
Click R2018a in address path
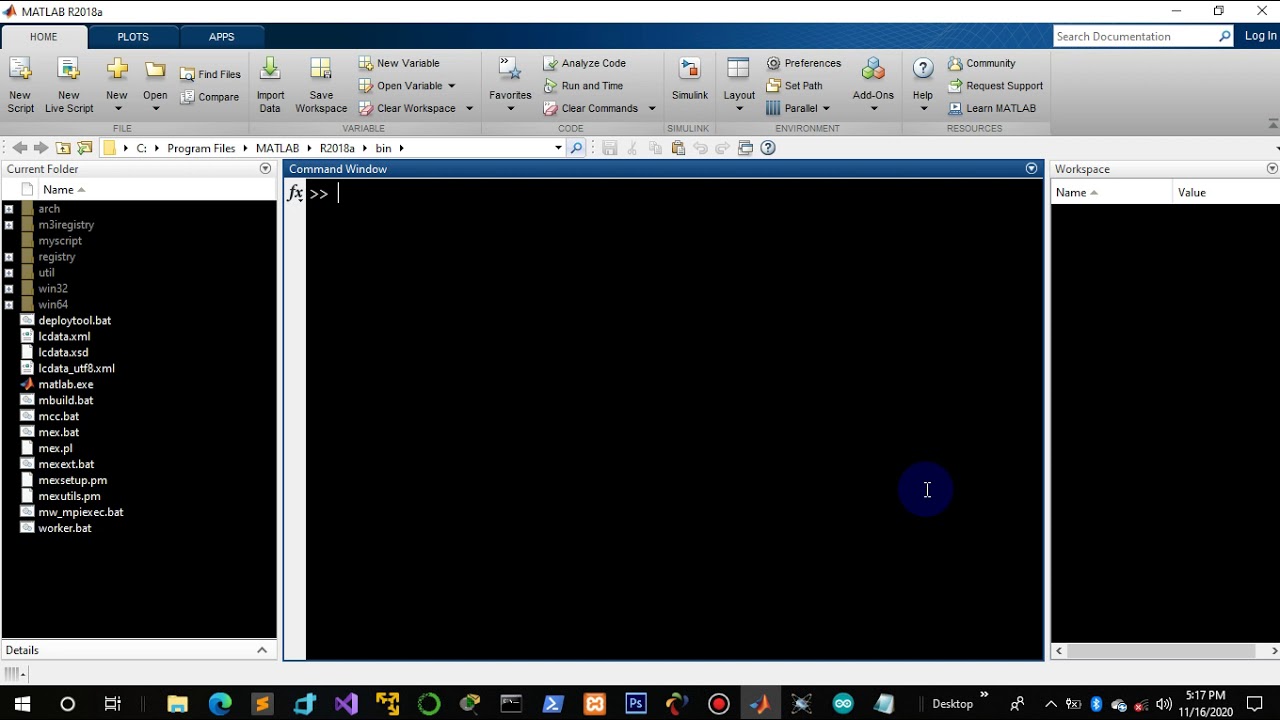pos(337,148)
